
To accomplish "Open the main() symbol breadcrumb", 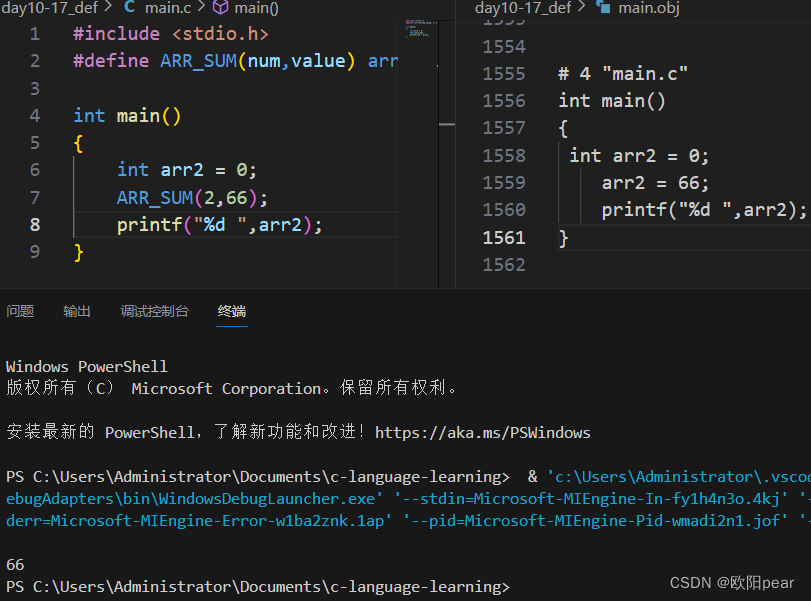I will (257, 7).
